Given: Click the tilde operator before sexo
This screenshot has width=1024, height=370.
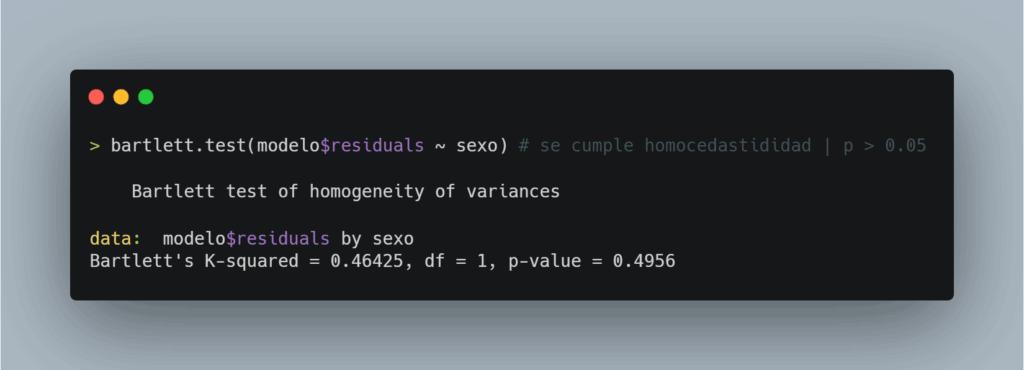Looking at the screenshot, I should click(440, 147).
